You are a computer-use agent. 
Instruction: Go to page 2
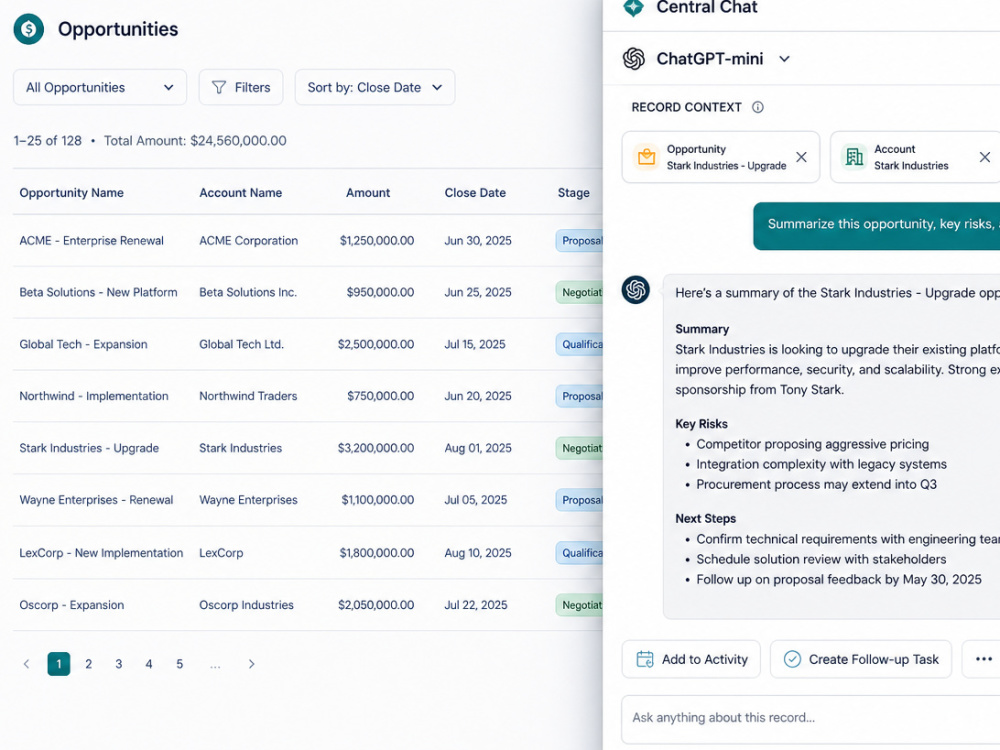(x=89, y=664)
